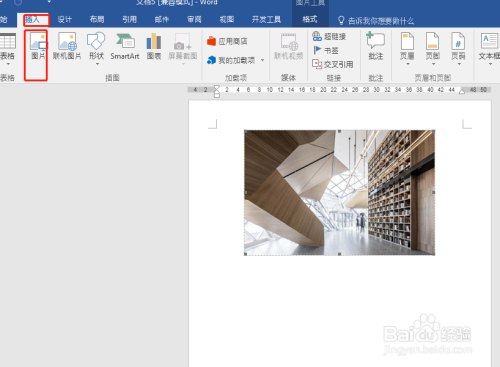Insert a SmartArt graphic
The height and width of the screenshot is (367, 500).
(125, 46)
